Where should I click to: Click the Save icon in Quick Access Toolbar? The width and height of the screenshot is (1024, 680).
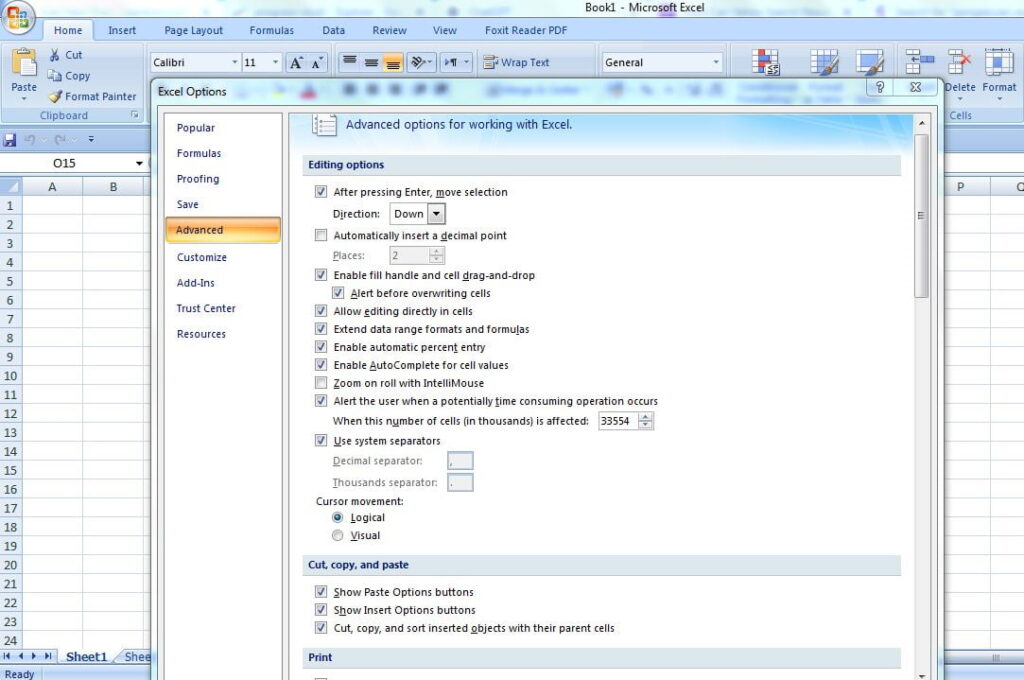pos(10,139)
